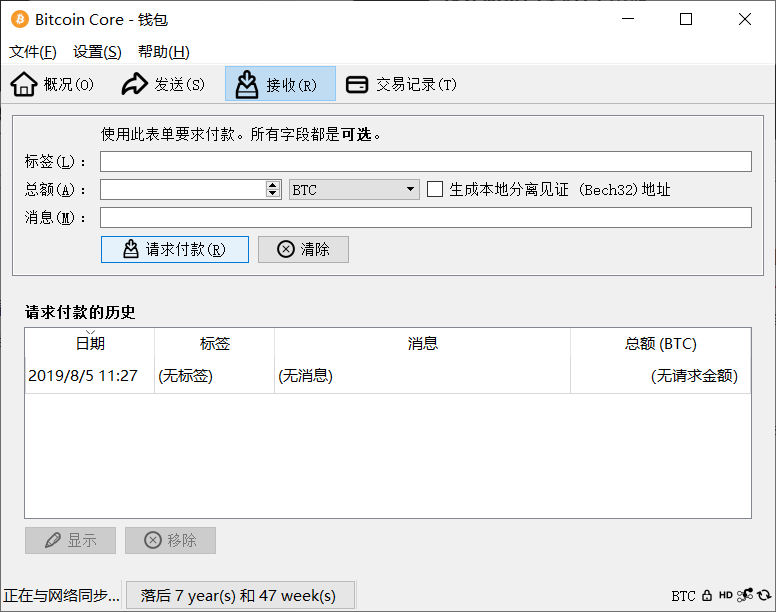Click the card icon of the 交易记录 tab
Image resolution: width=776 pixels, height=612 pixels.
tap(357, 84)
